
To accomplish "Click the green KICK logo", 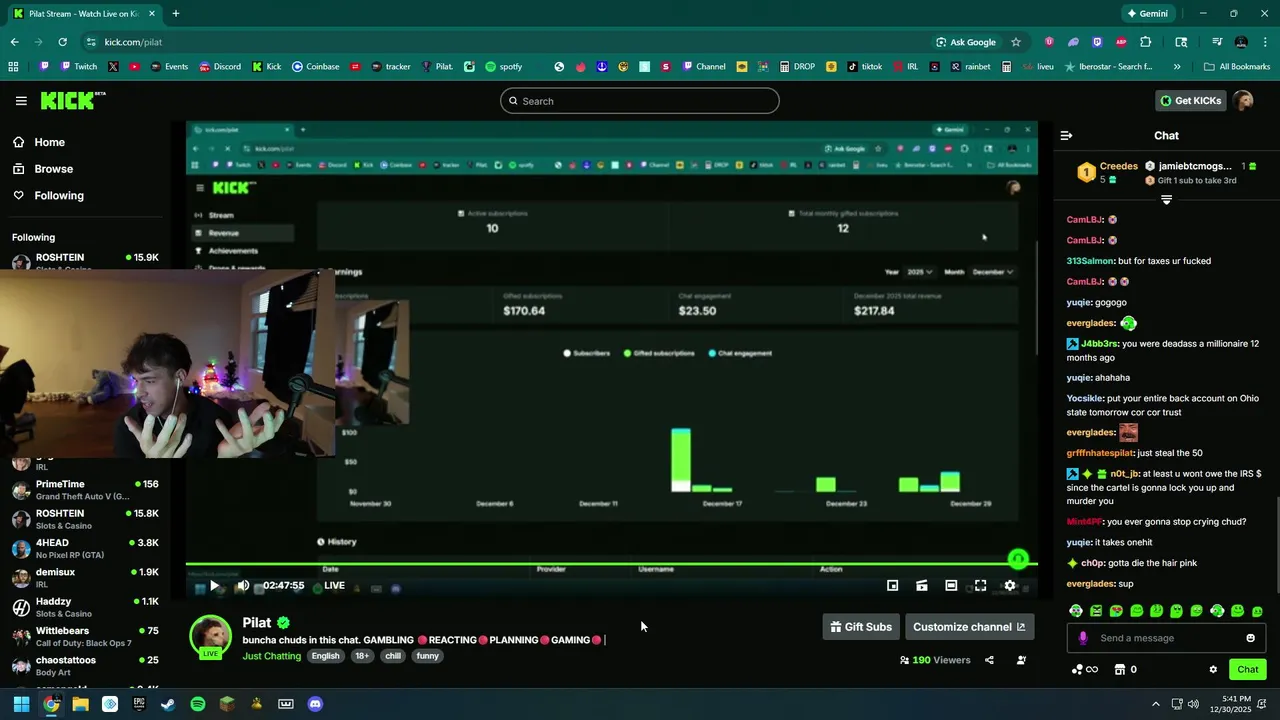I will click(x=72, y=100).
